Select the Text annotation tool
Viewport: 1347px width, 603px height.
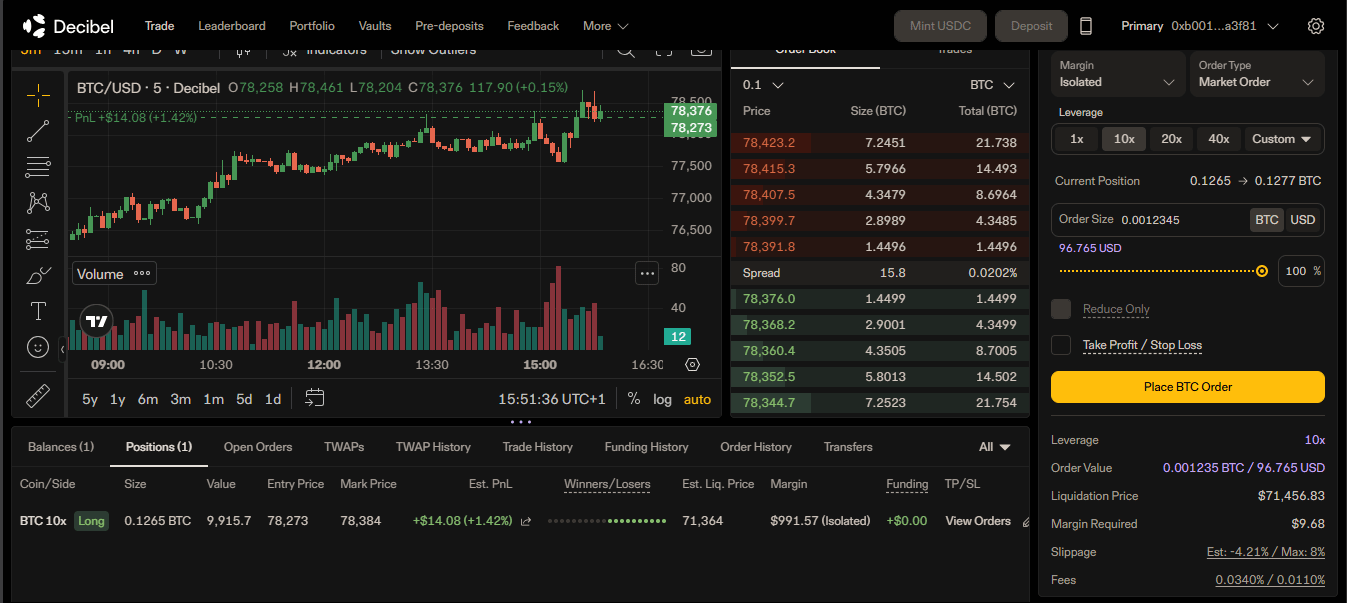pos(38,311)
